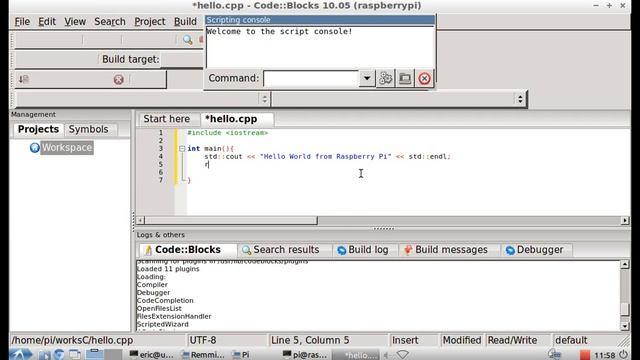Select the Workspace tree item

(x=67, y=148)
